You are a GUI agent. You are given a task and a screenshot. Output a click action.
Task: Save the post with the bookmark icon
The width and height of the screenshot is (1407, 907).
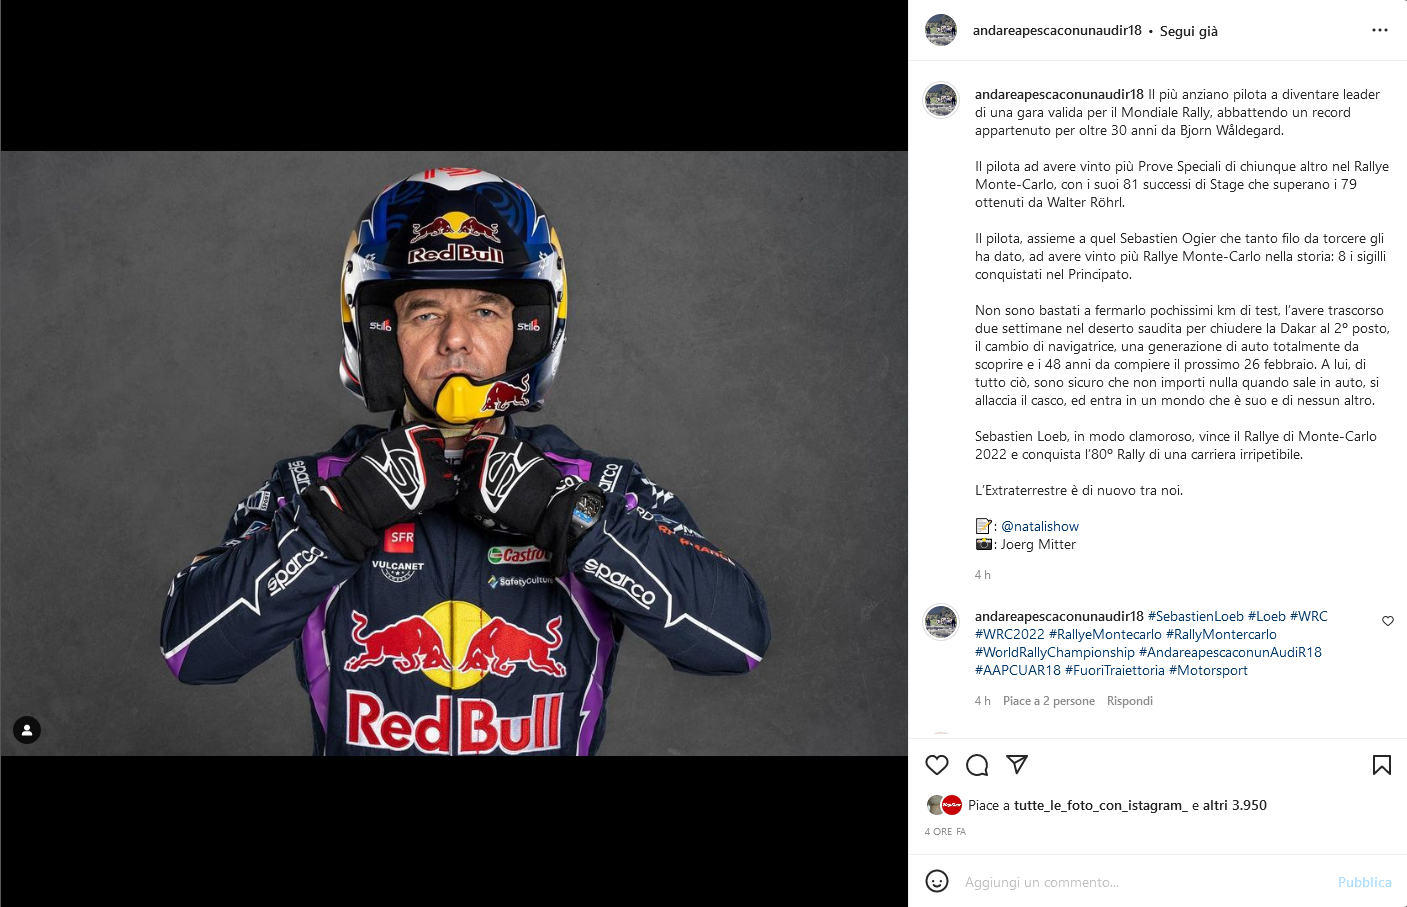[x=1382, y=765]
